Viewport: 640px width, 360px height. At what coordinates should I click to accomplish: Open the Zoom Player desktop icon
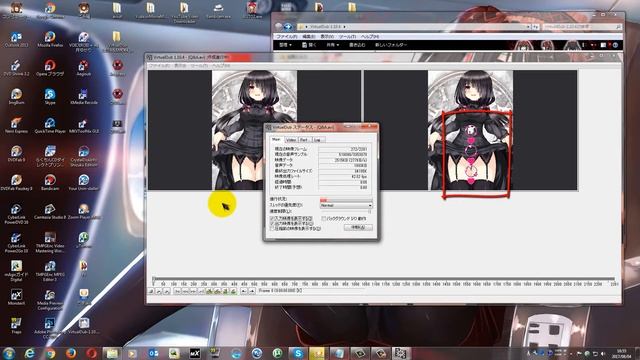[83, 211]
